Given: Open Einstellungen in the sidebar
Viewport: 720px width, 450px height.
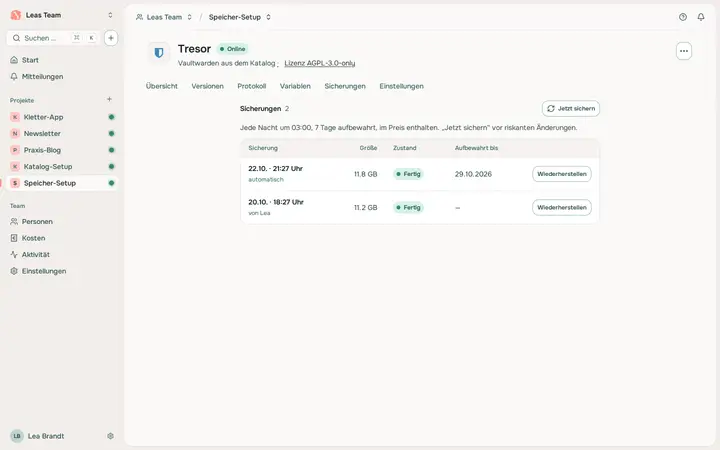Looking at the screenshot, I should [62, 271].
